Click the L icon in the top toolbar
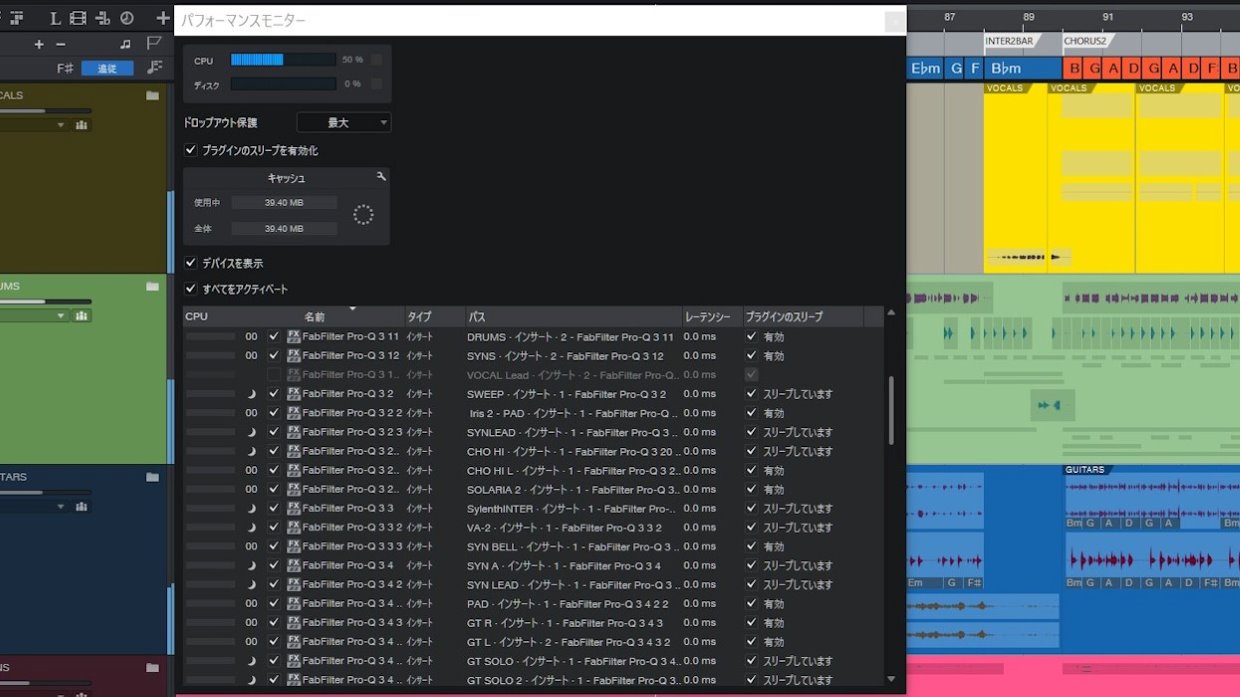1240x697 pixels. click(x=55, y=18)
